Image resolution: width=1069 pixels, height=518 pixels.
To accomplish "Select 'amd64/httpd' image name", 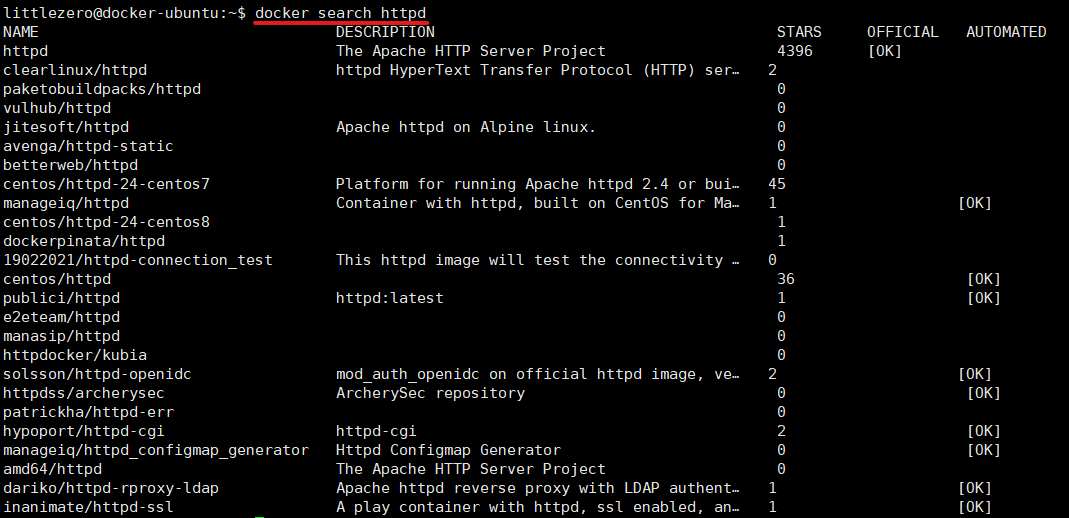I will coord(52,470).
